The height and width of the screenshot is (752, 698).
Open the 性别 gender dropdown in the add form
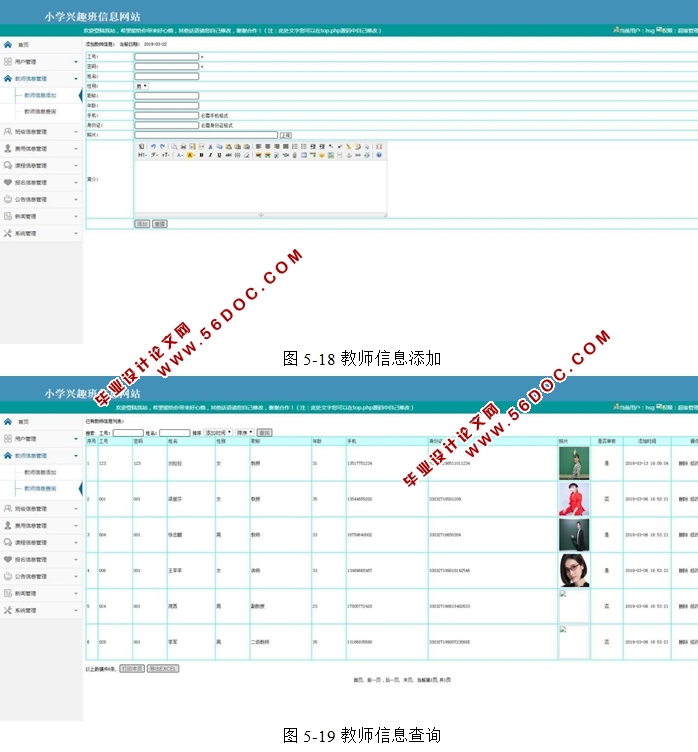pyautogui.click(x=142, y=86)
